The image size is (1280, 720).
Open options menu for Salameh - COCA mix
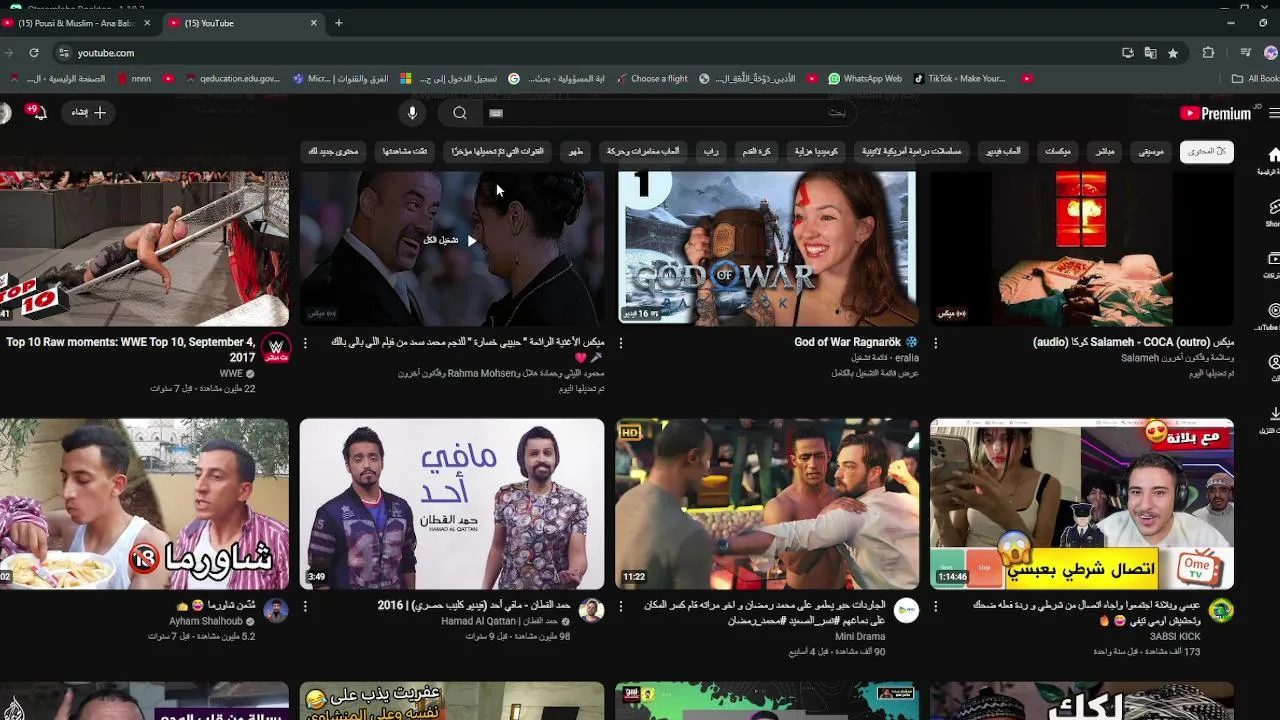[936, 342]
